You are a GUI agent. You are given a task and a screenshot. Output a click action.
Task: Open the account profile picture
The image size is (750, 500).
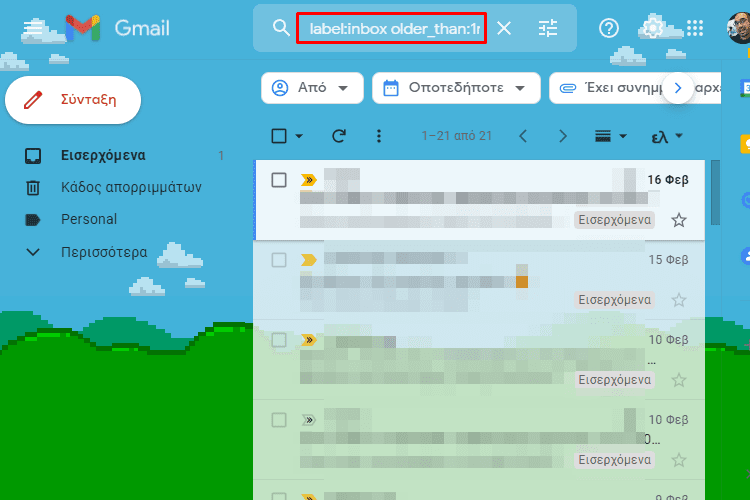pos(738,28)
